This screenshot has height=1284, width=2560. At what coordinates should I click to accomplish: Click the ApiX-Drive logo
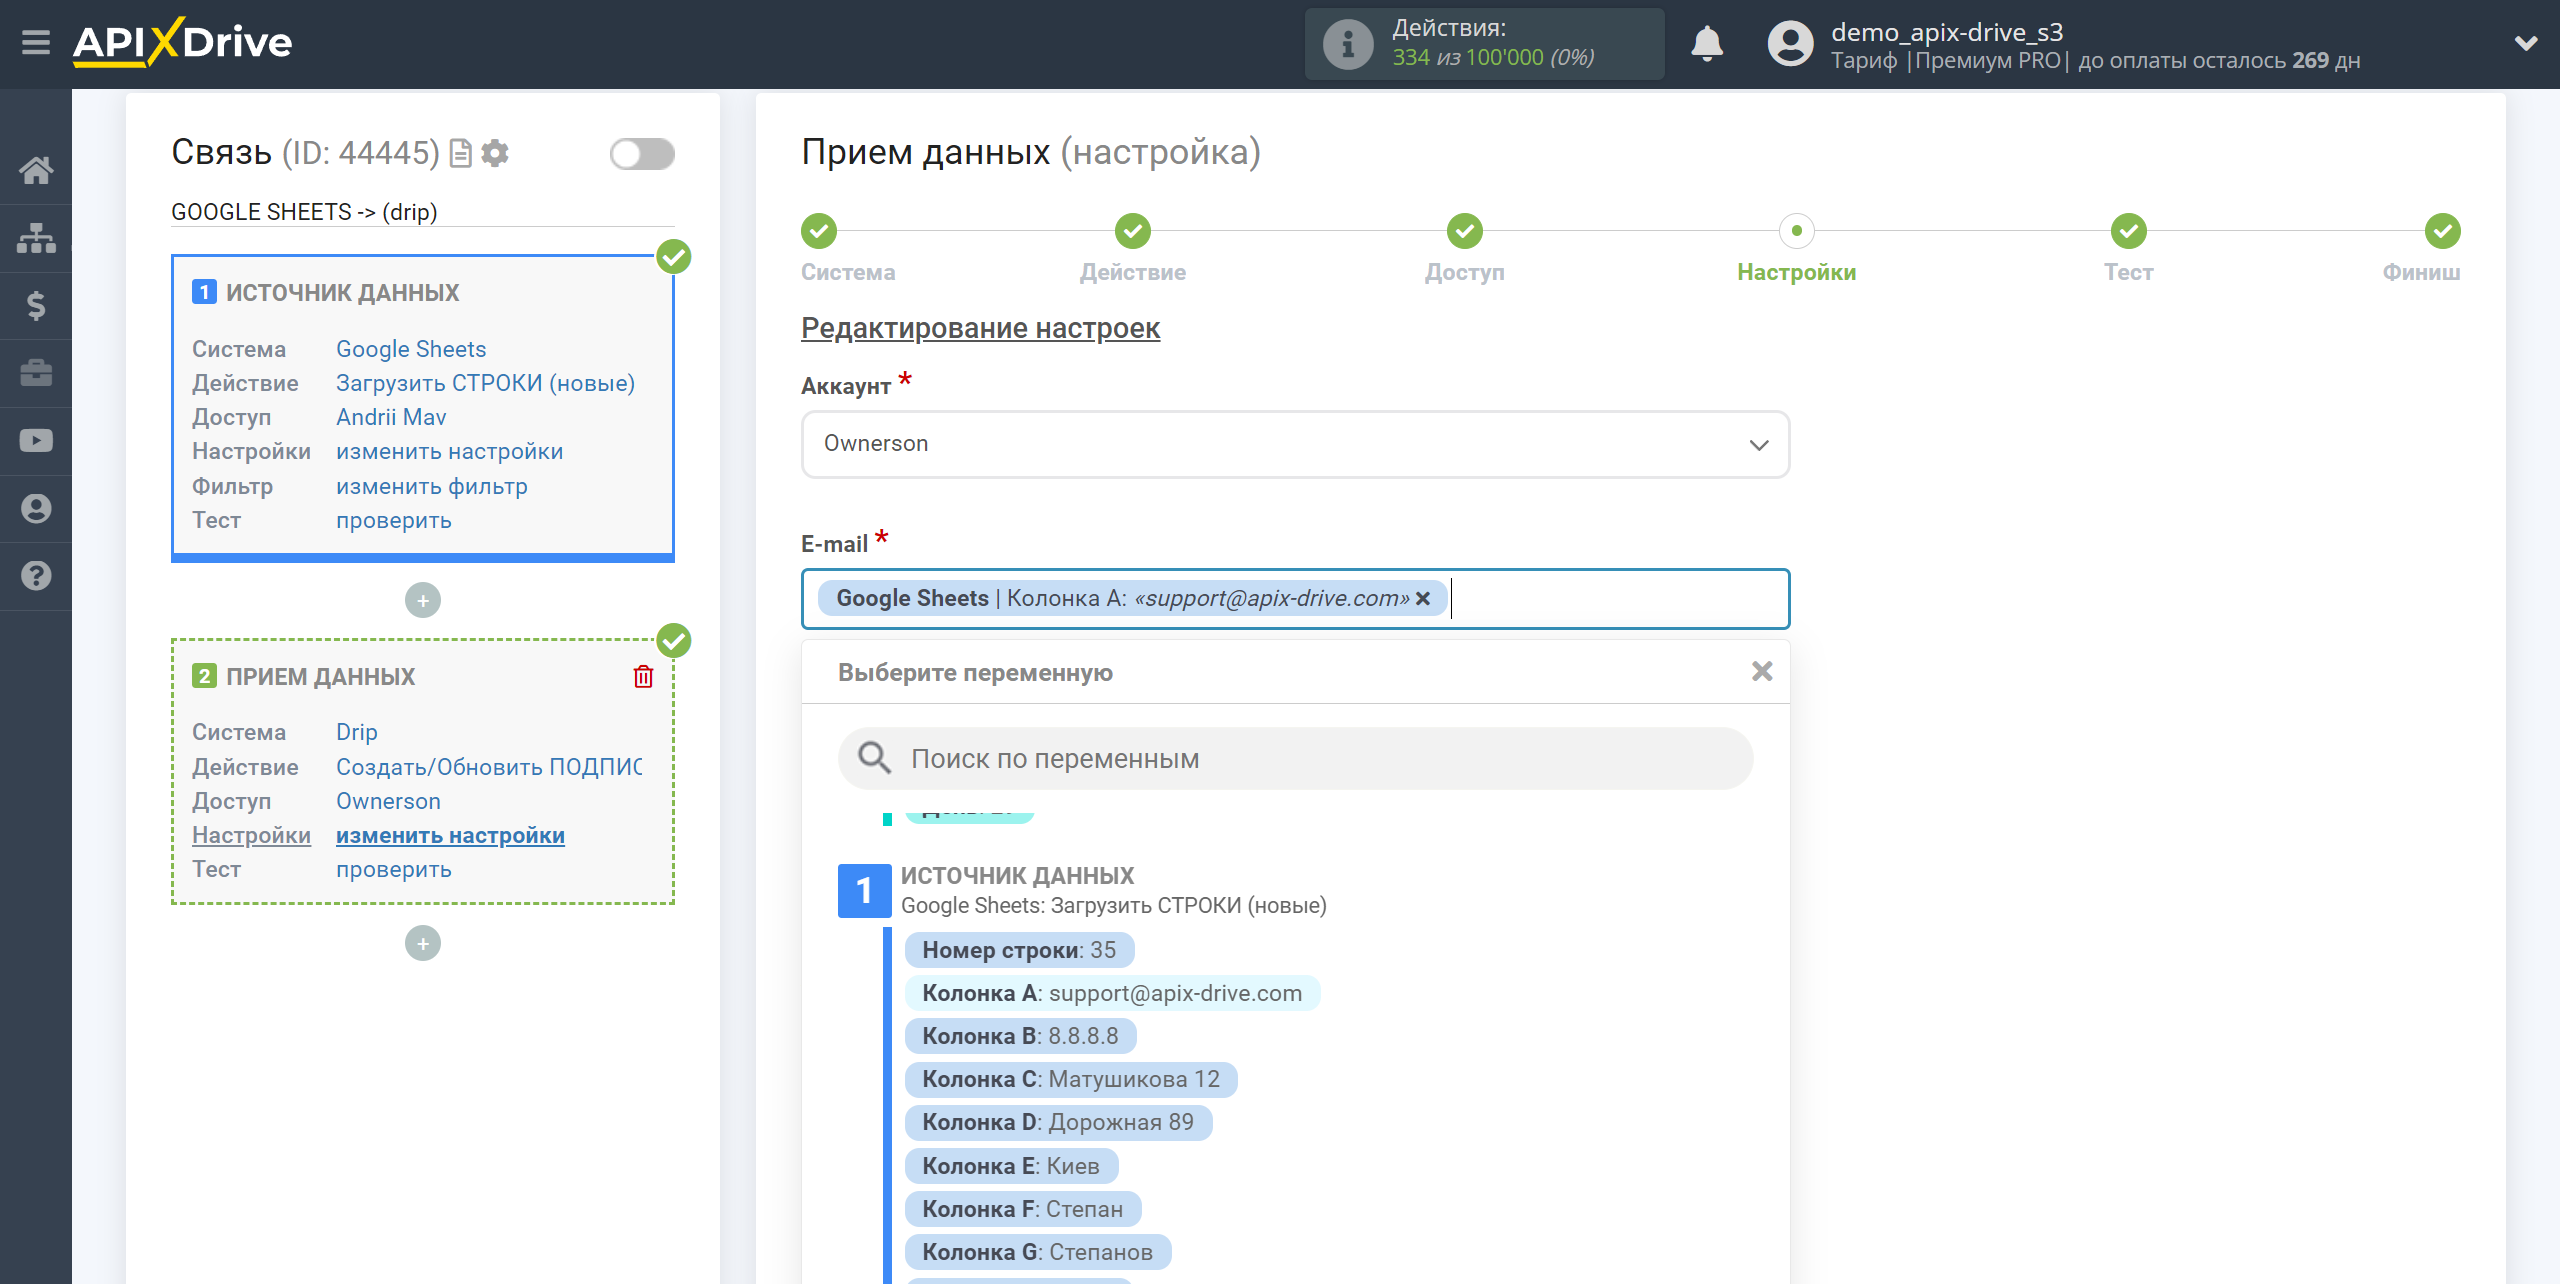[x=182, y=42]
